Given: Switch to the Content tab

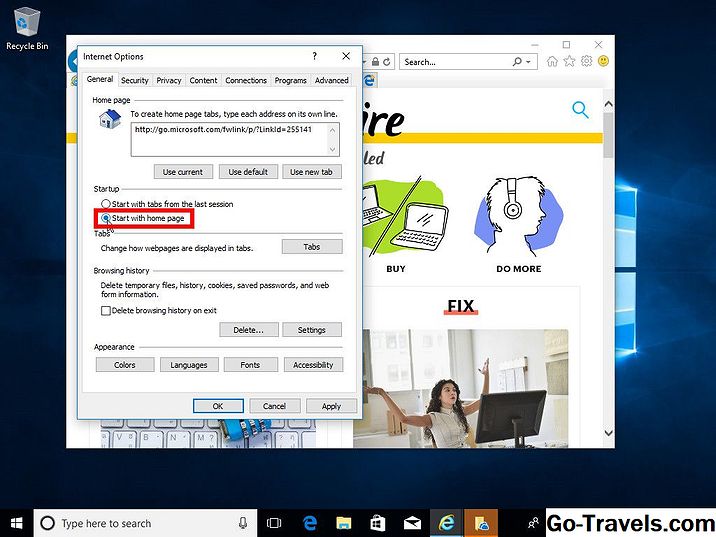Looking at the screenshot, I should 203,80.
